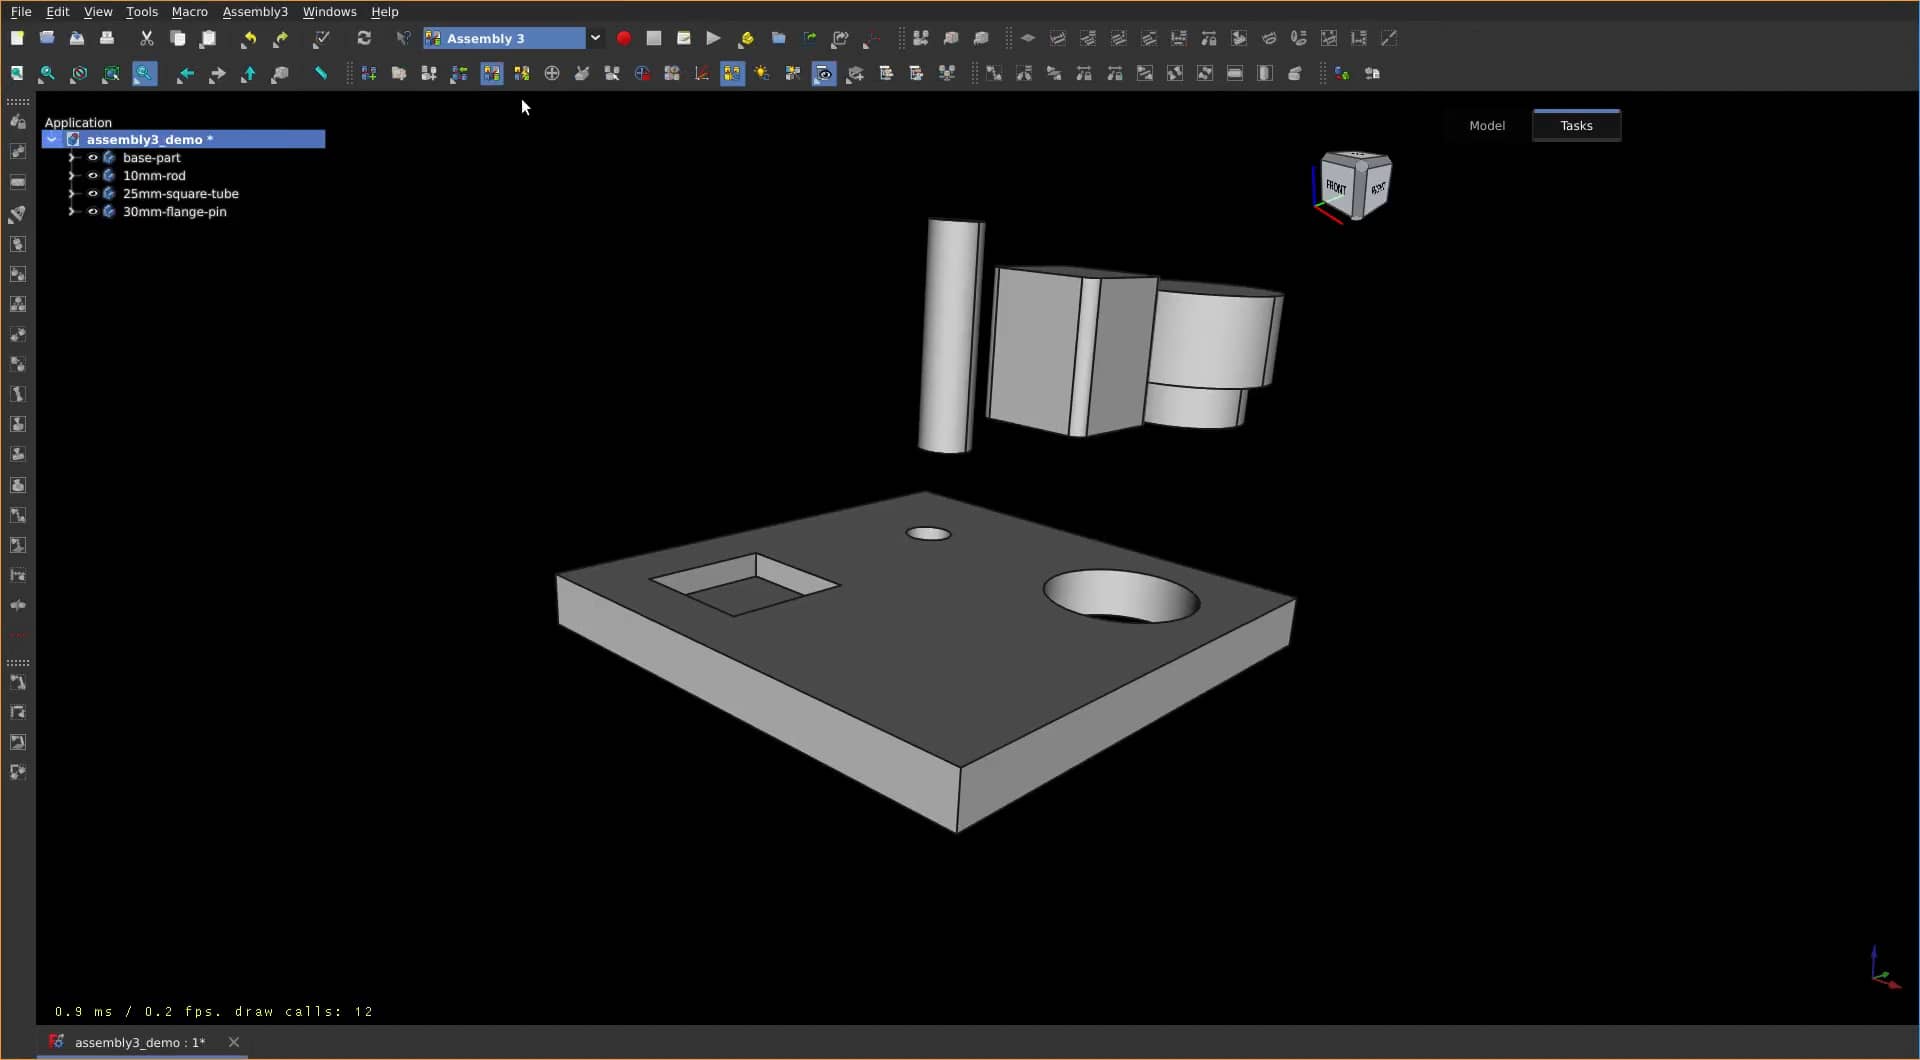1920x1060 pixels.
Task: Expand the 25mm-square-tube tree item
Action: pos(71,194)
